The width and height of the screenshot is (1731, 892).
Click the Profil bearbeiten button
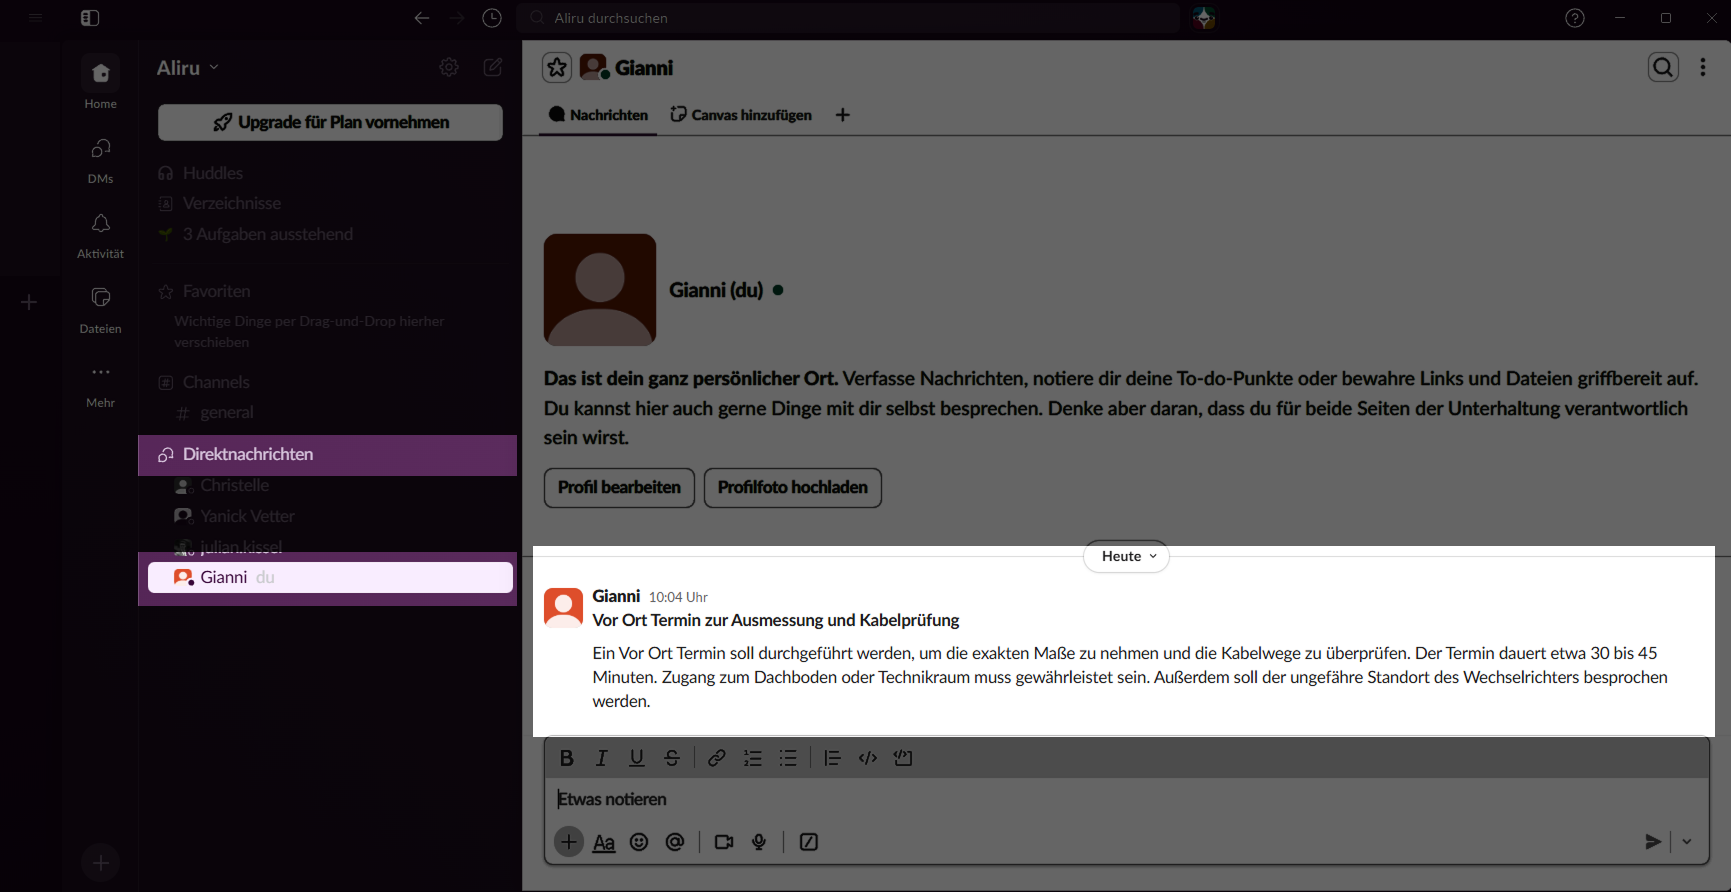click(619, 487)
